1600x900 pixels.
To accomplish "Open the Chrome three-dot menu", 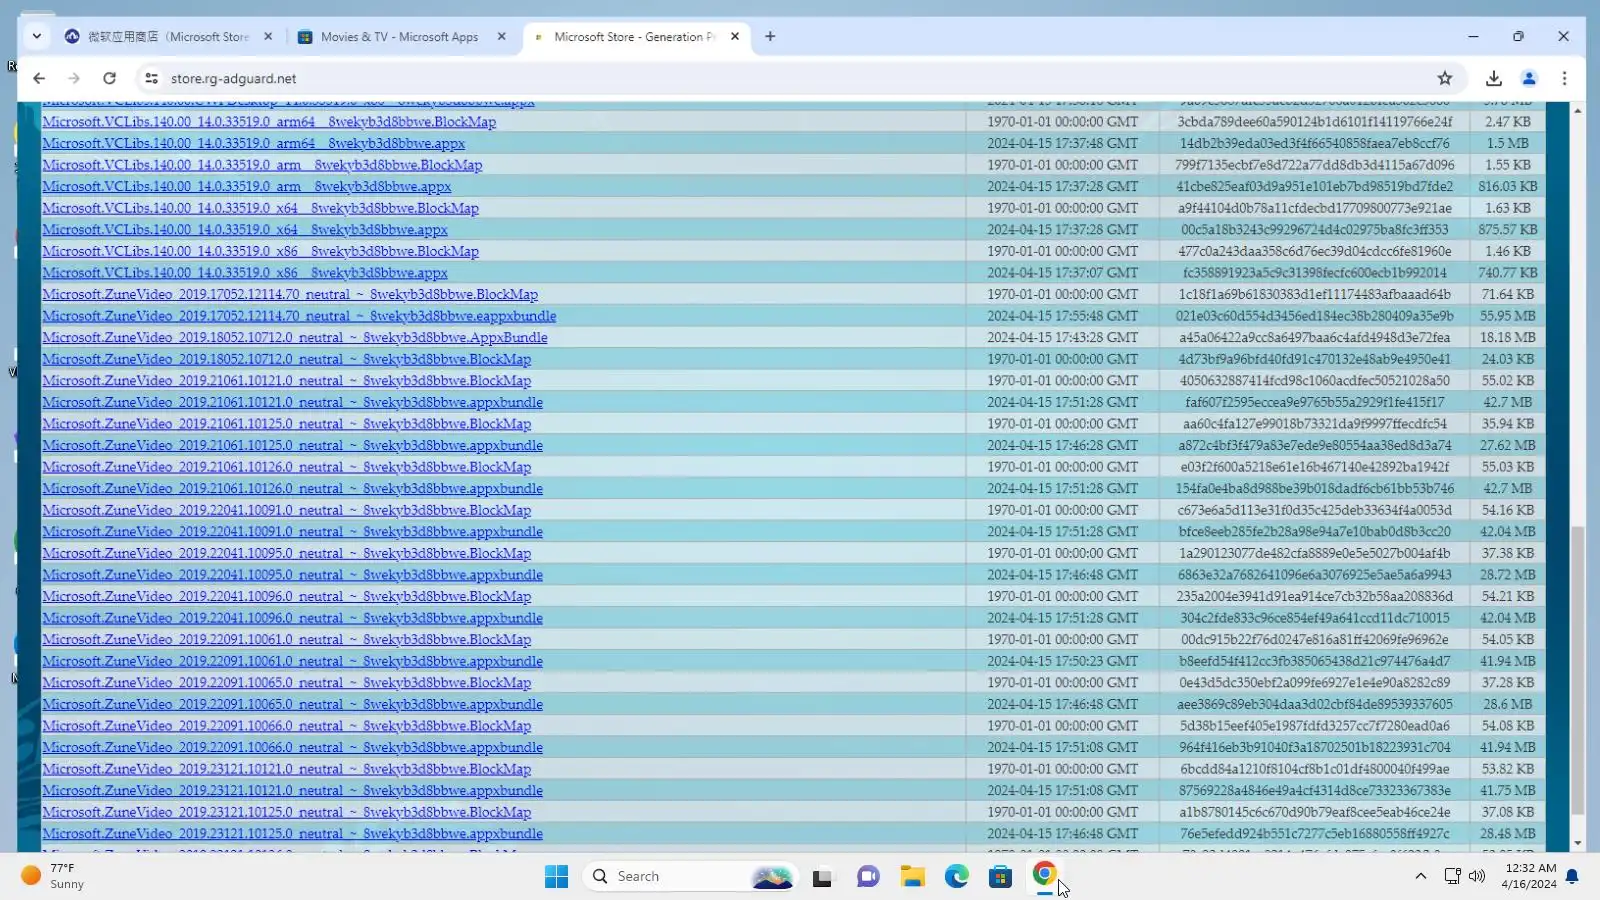I will tap(1565, 78).
